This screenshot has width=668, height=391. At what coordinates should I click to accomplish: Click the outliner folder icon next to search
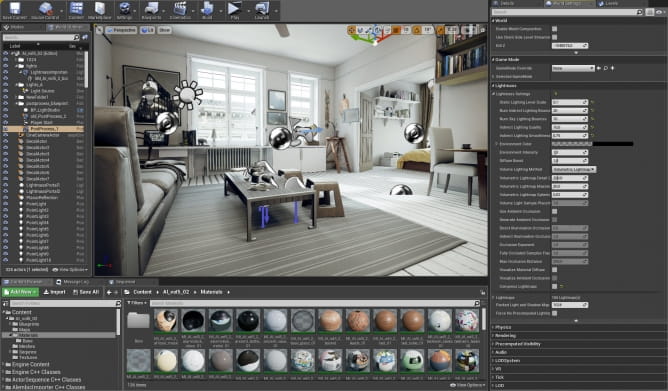pos(85,37)
